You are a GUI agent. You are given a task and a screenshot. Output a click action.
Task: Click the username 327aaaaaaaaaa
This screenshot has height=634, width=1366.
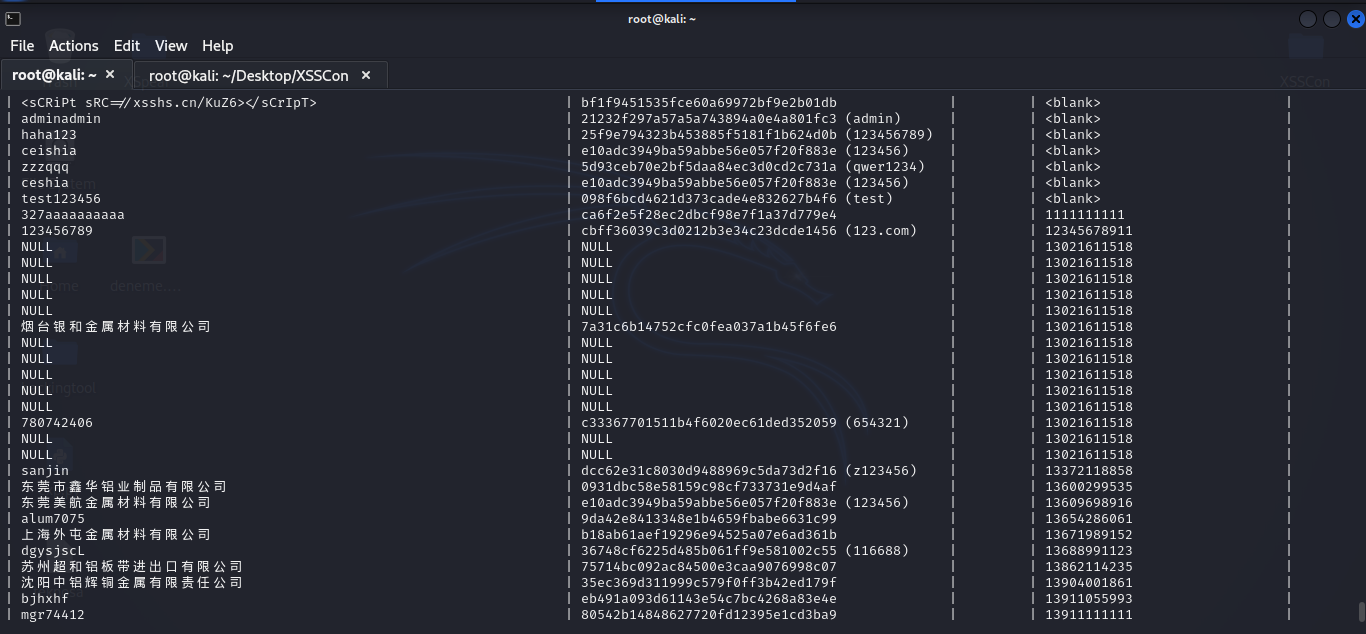pos(73,215)
